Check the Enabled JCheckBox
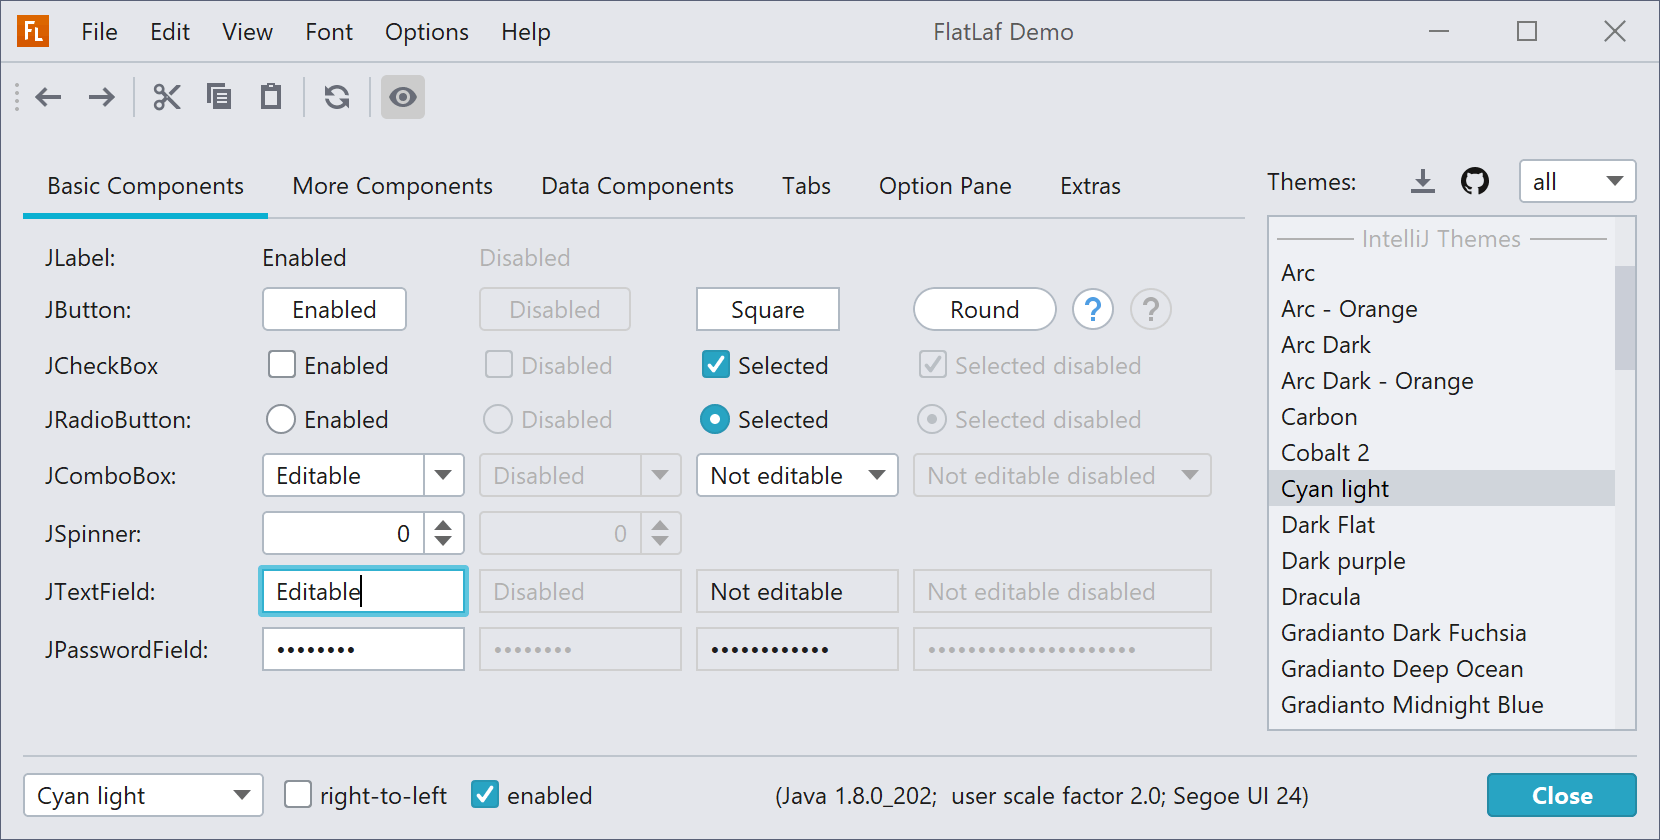 (x=282, y=365)
